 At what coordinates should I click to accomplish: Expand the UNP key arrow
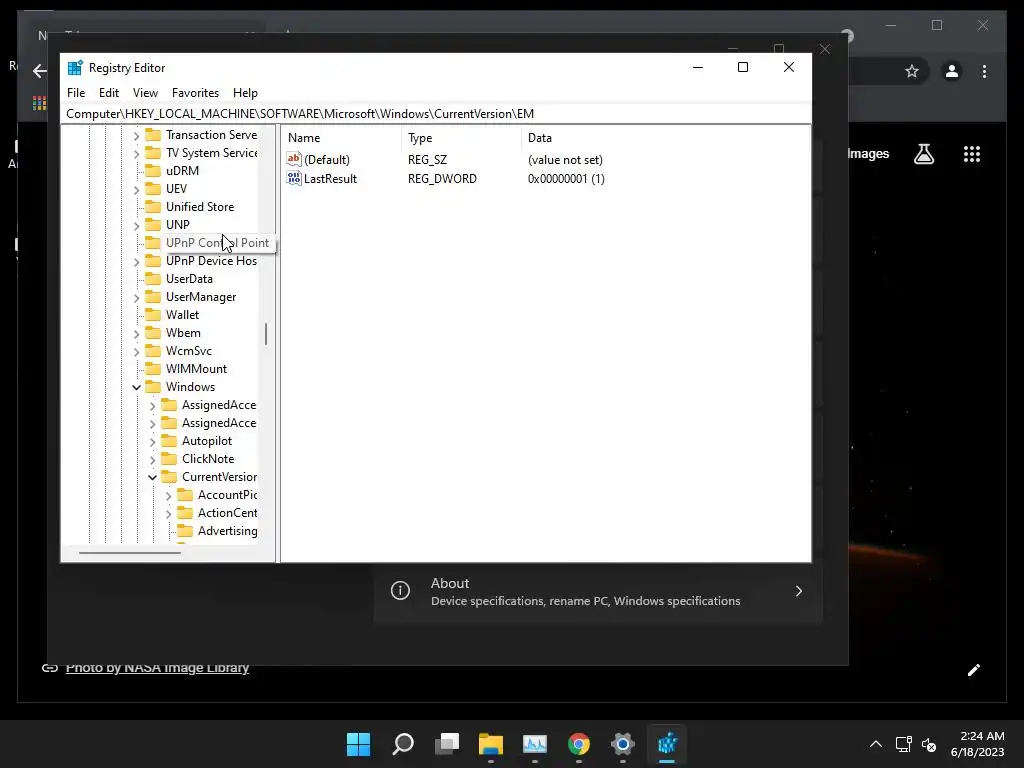(136, 225)
